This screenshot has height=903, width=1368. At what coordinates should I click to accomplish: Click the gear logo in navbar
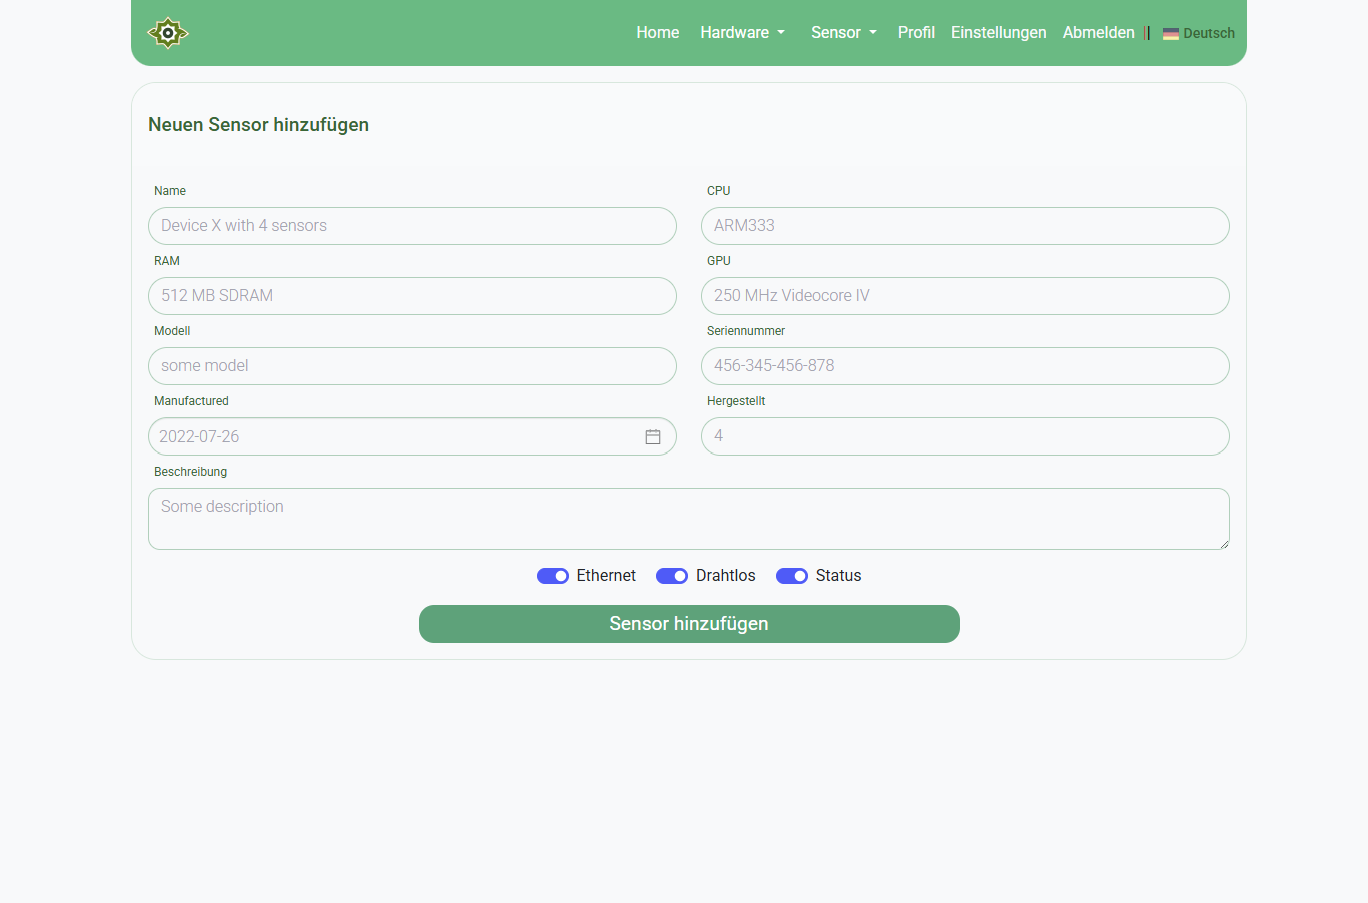tap(168, 33)
